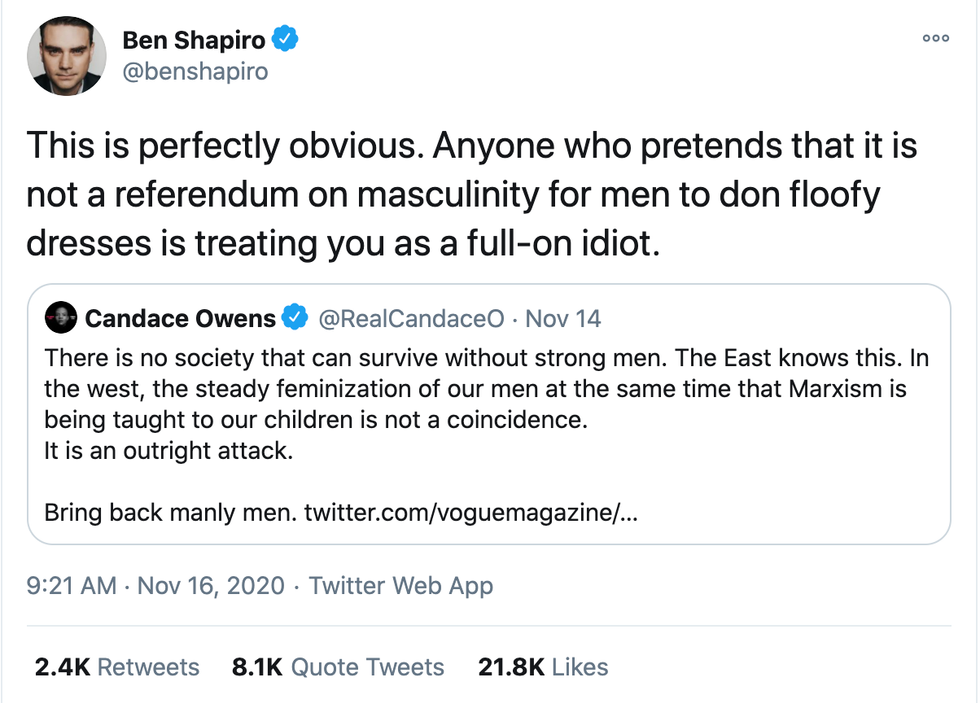Show the 21.8K Likes list
The width and height of the screenshot is (980, 703).
[543, 667]
